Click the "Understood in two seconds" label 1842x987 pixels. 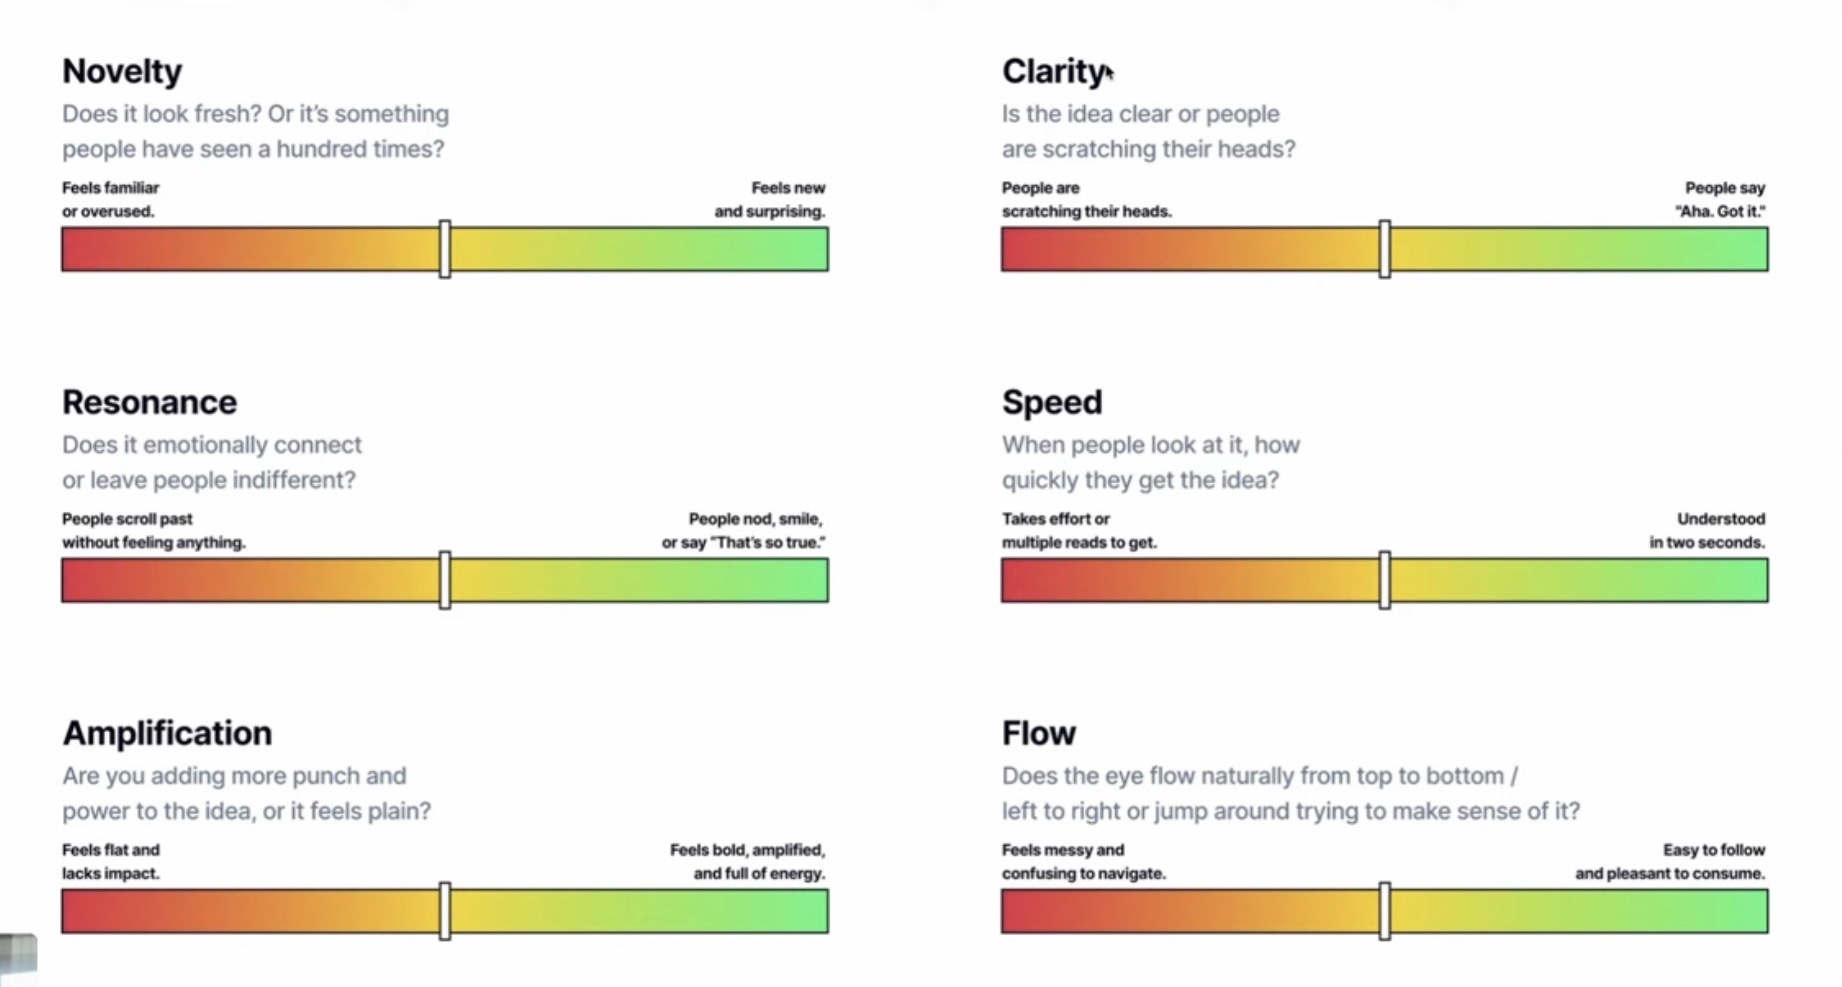[x=1708, y=530]
